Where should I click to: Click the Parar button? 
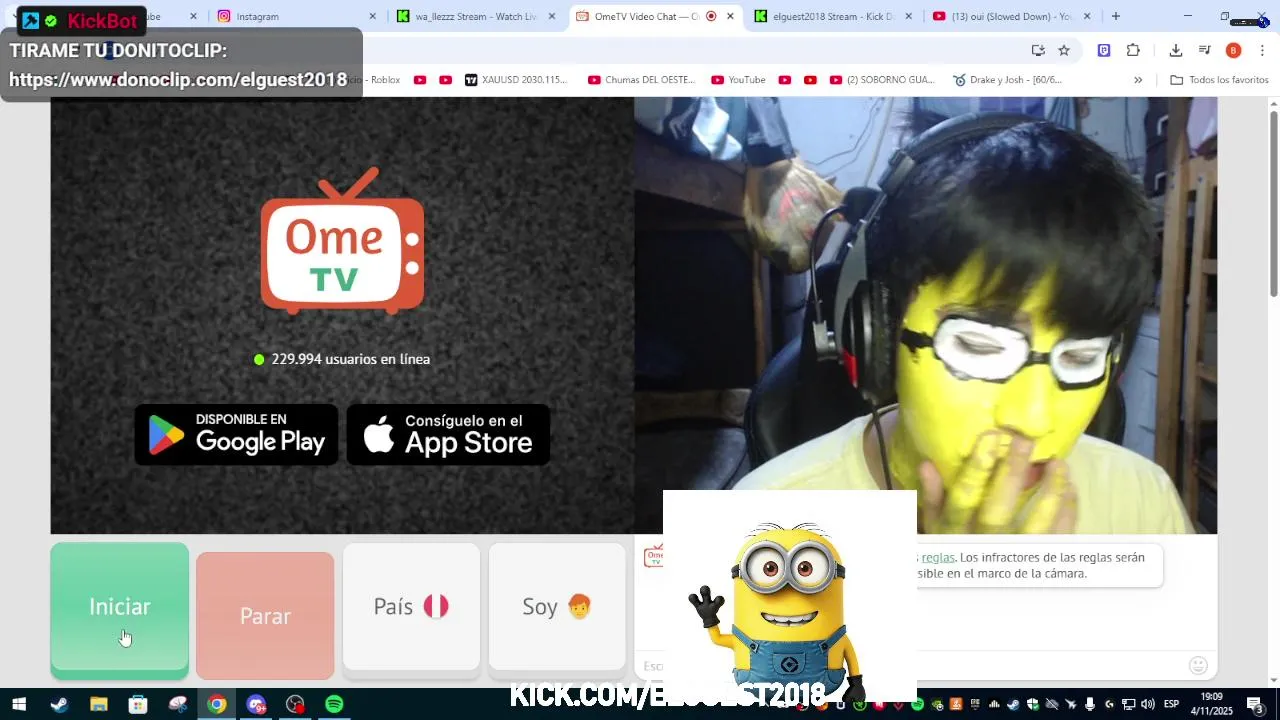[x=265, y=616]
